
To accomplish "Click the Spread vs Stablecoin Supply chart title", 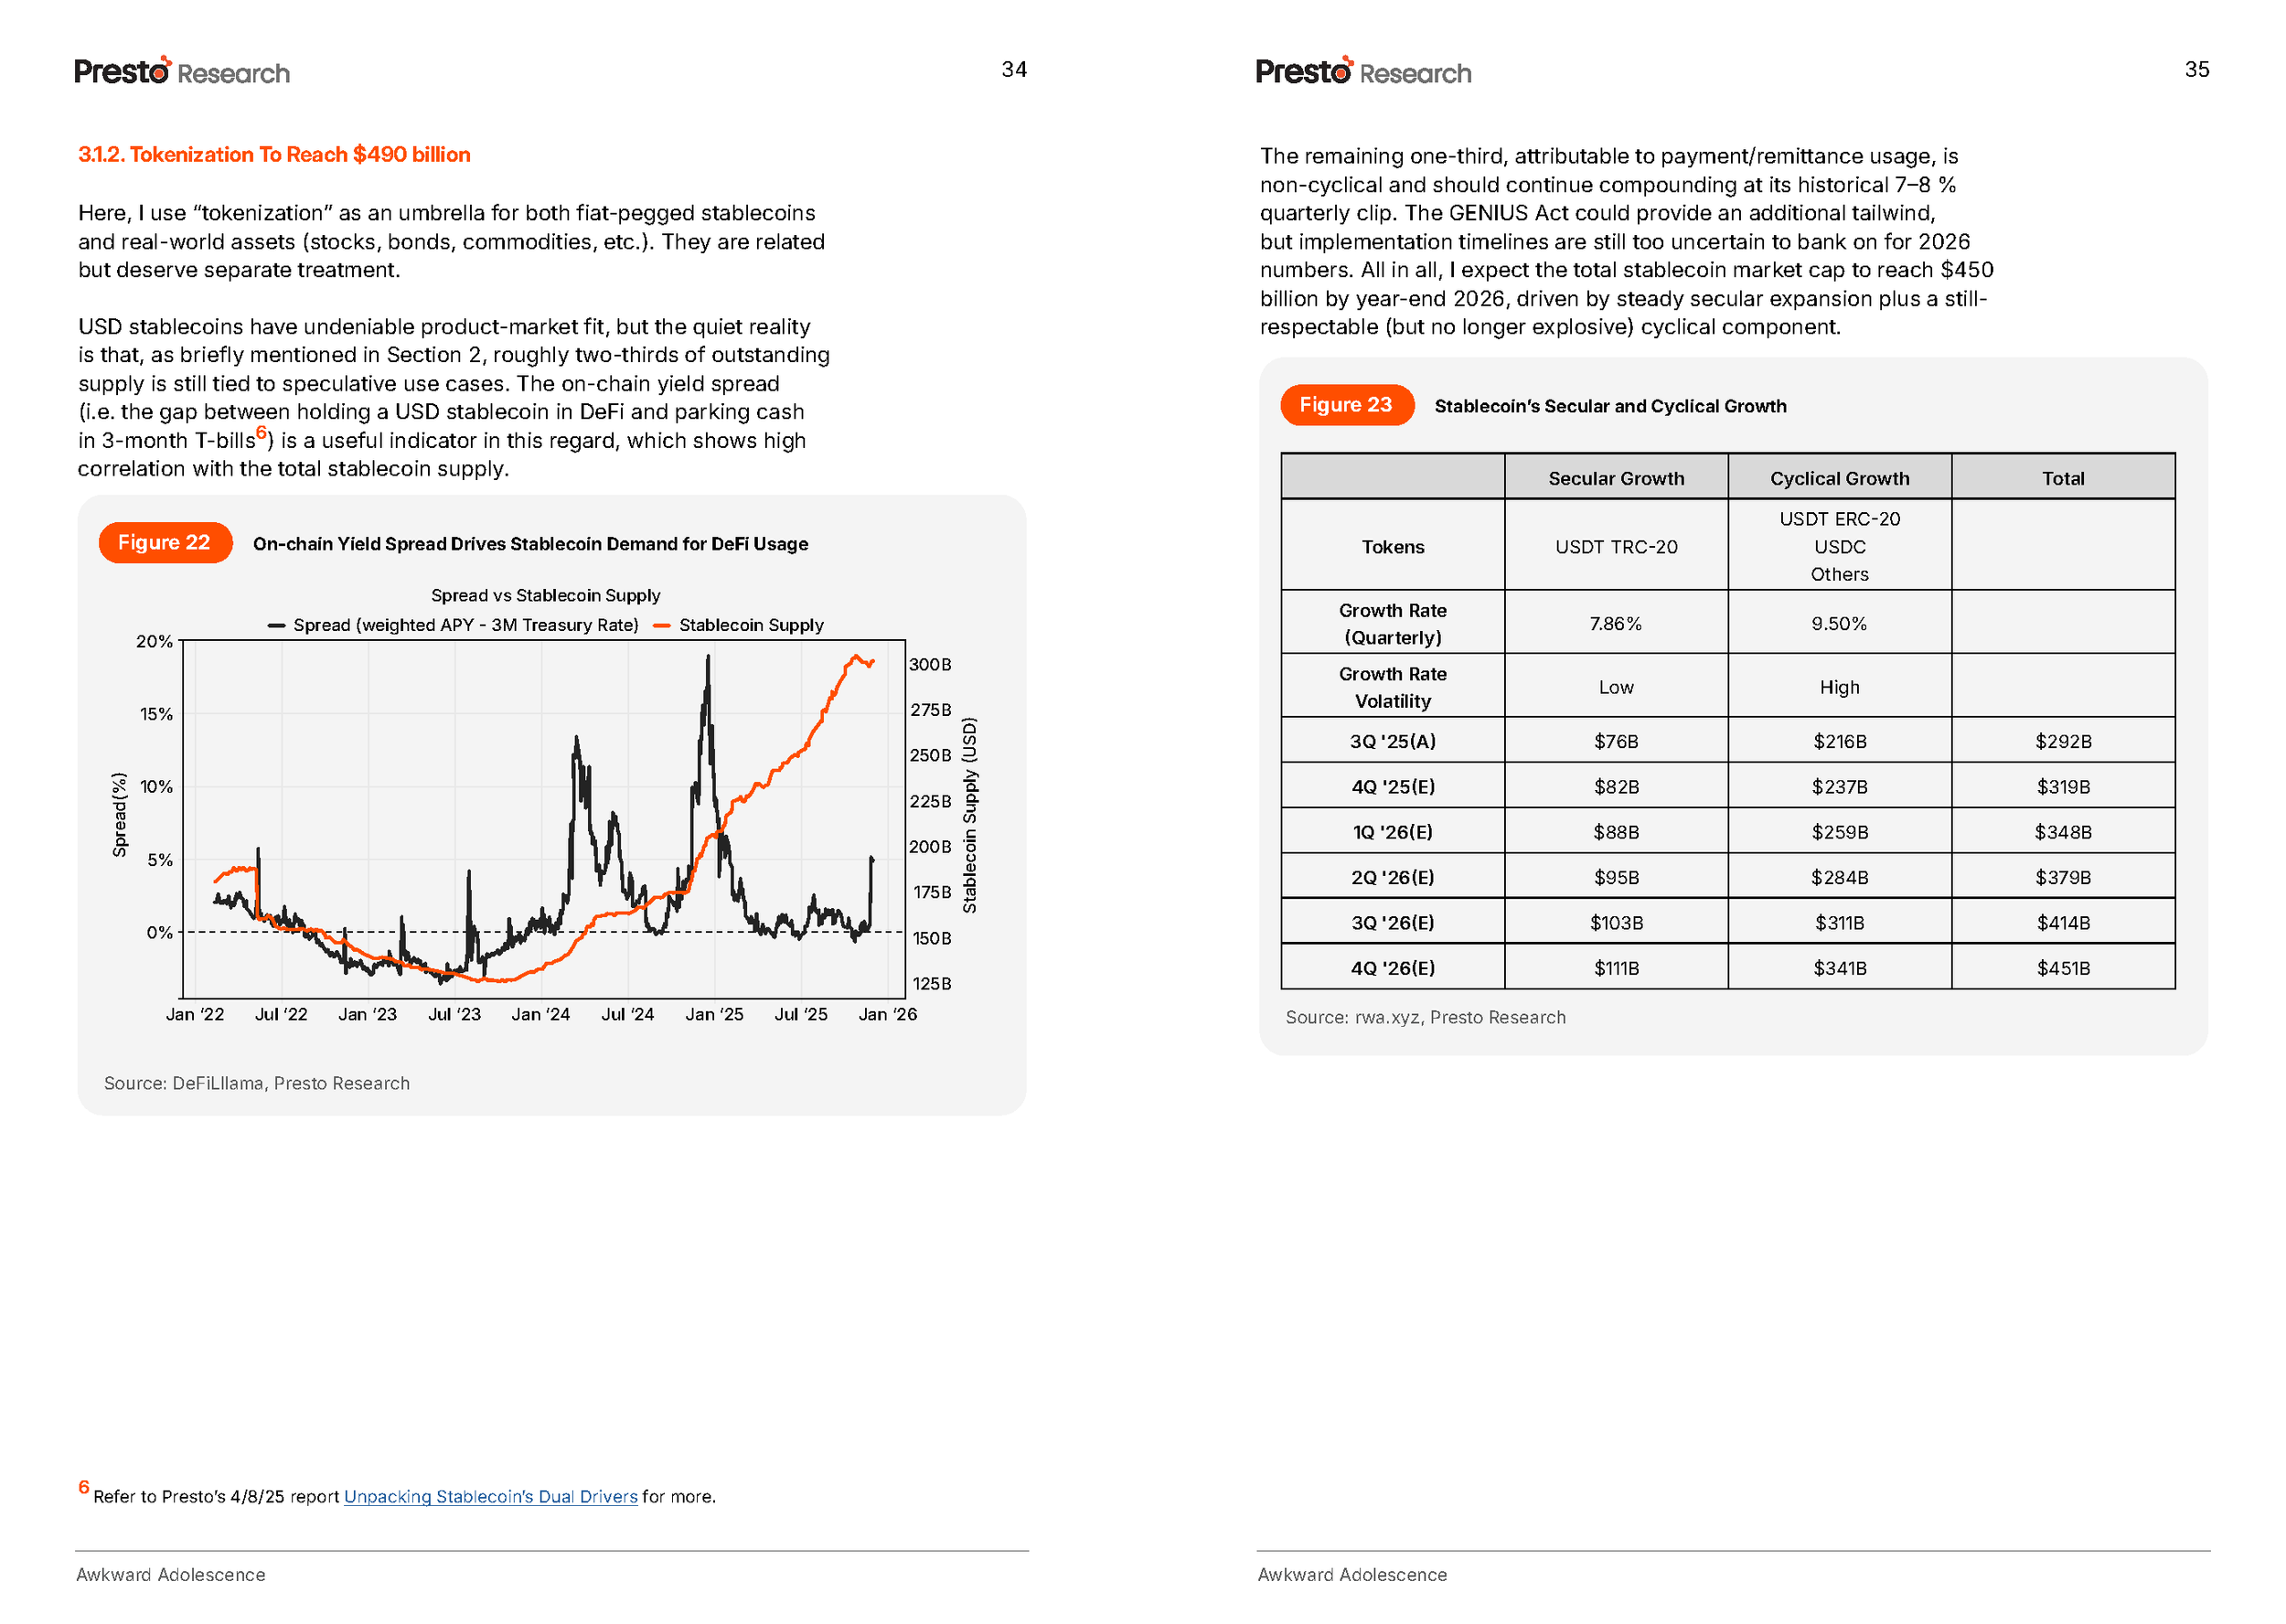I will click(x=545, y=596).
